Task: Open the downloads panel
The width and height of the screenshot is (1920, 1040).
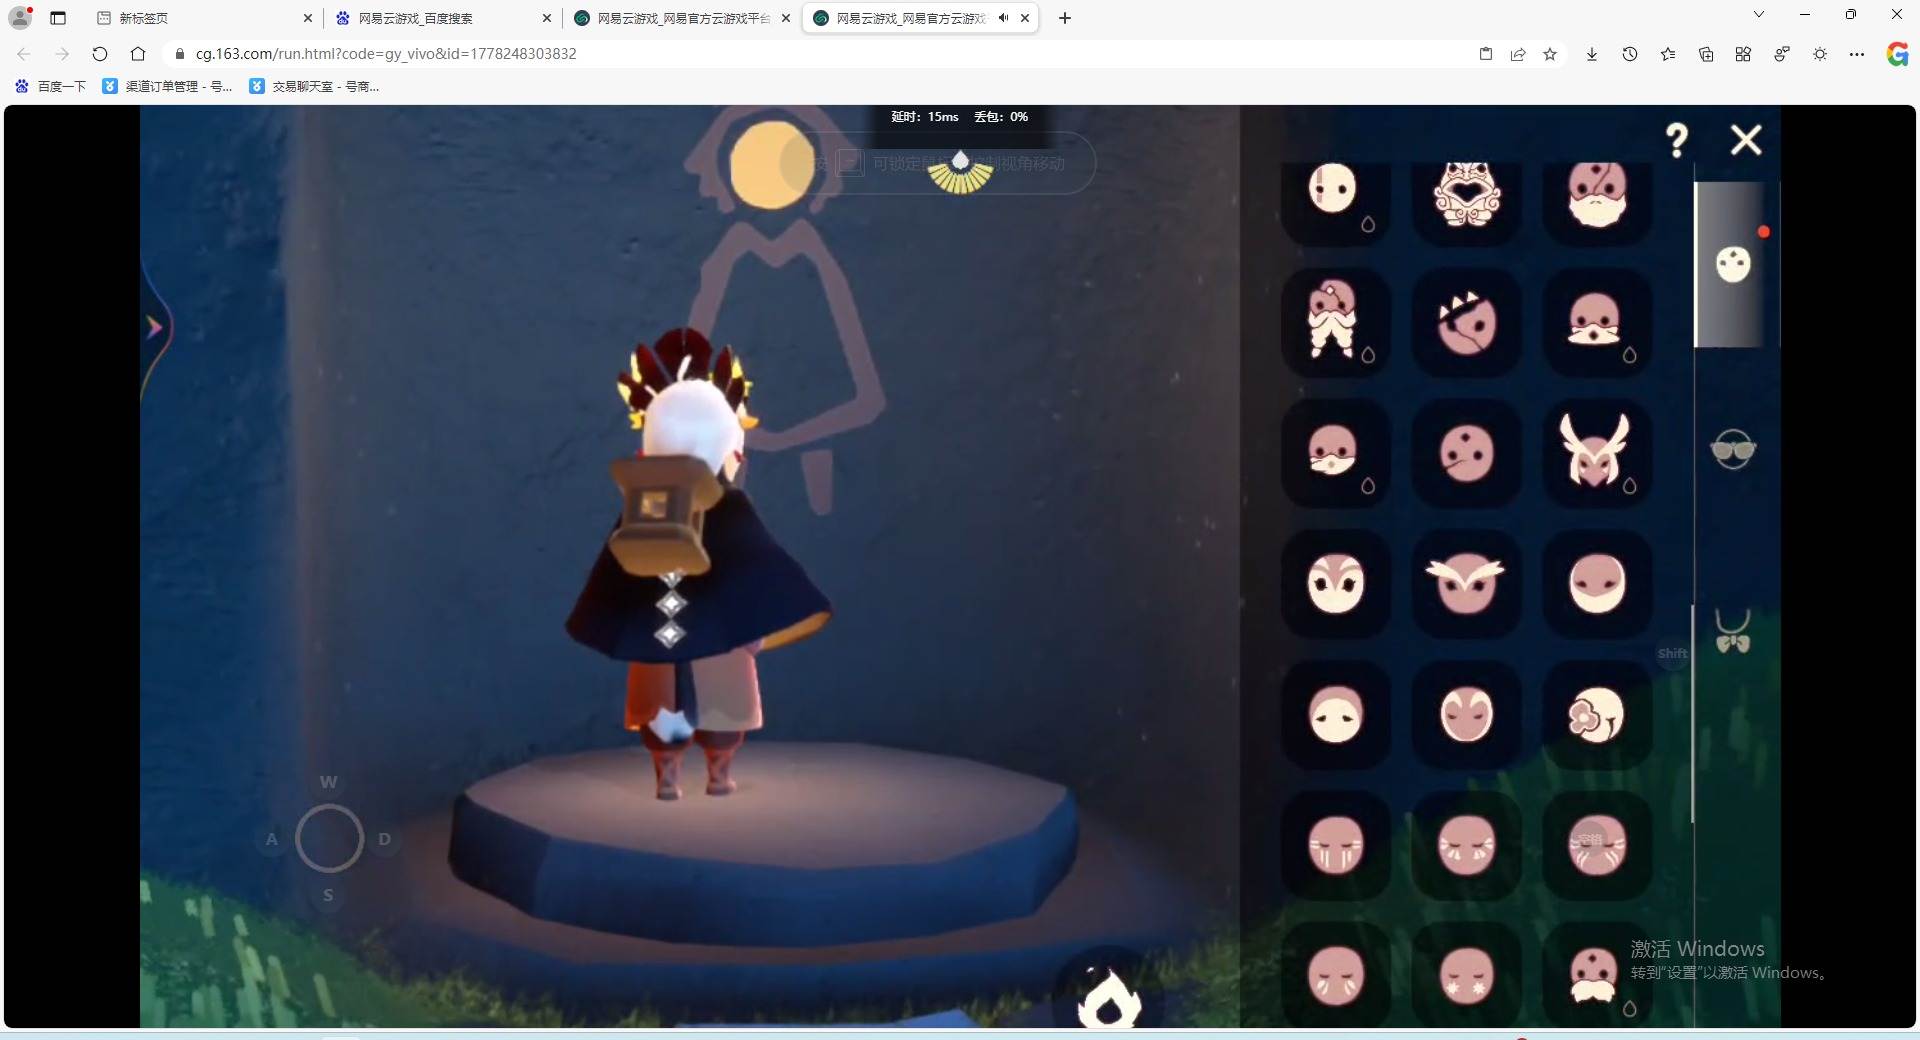Action: (x=1592, y=54)
